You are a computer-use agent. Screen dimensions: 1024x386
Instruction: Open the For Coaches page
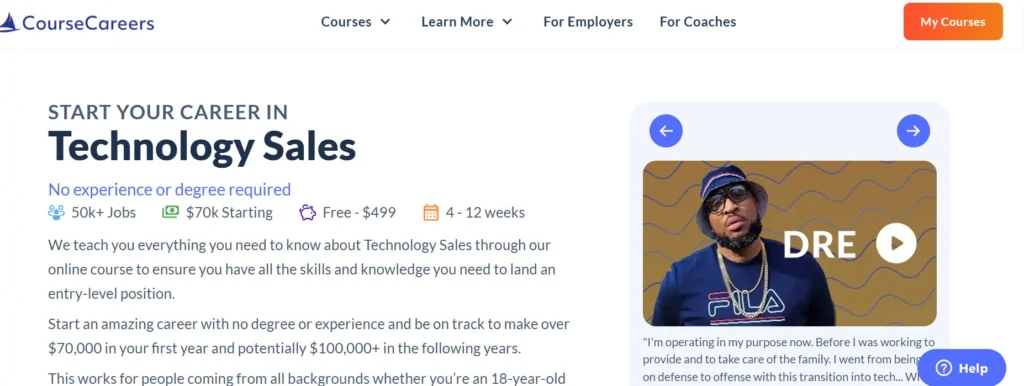pos(697,22)
